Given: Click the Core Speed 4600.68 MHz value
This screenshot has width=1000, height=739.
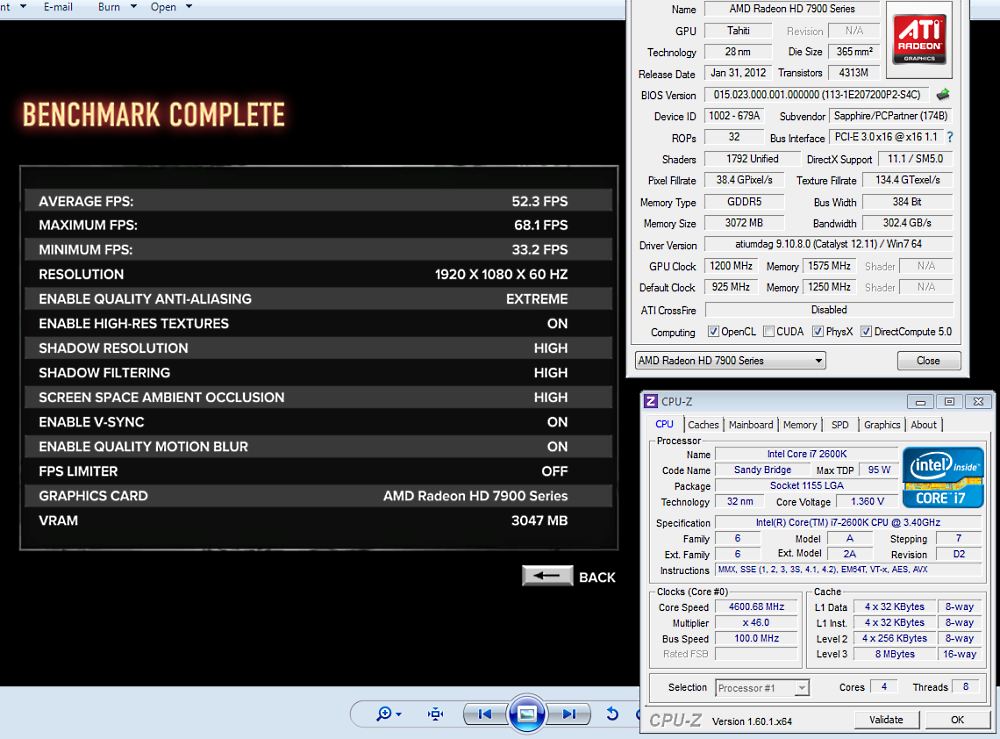Looking at the screenshot, I should (x=756, y=607).
